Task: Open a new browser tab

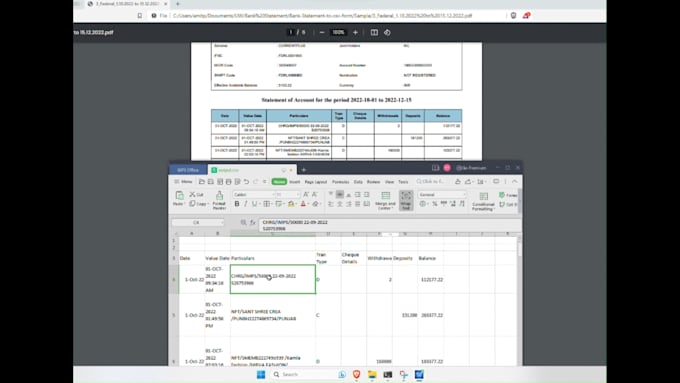Action: pyautogui.click(x=178, y=4)
